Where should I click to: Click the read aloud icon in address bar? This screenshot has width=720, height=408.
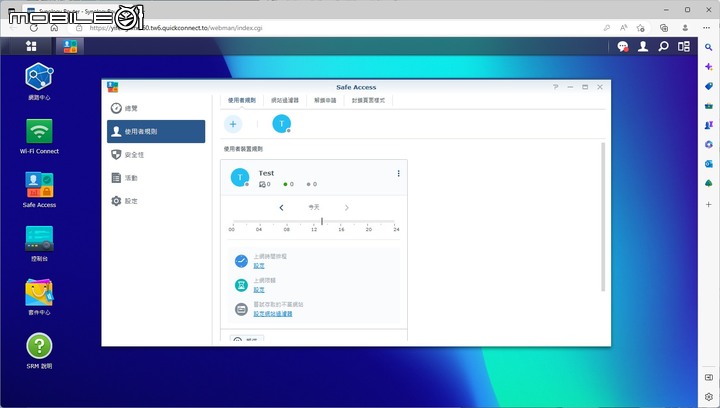[624, 28]
